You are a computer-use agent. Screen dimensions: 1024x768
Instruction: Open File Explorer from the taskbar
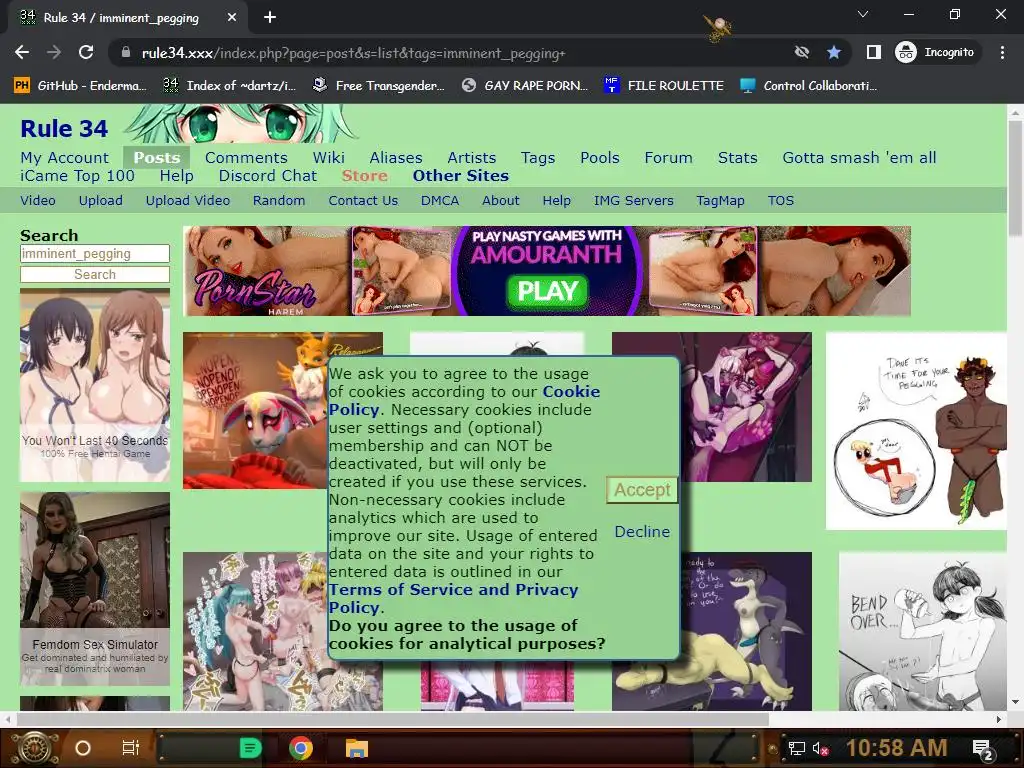coord(357,748)
